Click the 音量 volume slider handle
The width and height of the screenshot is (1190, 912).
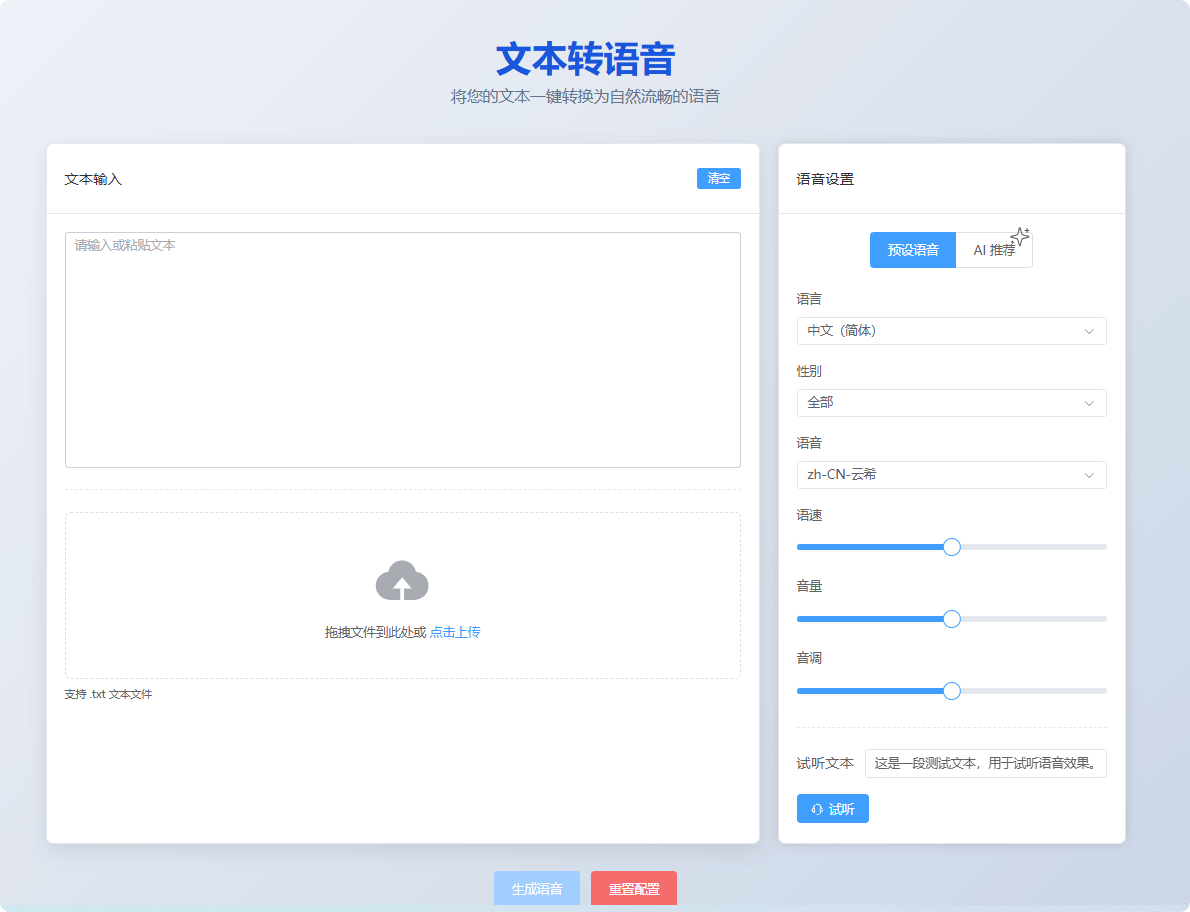point(951,618)
